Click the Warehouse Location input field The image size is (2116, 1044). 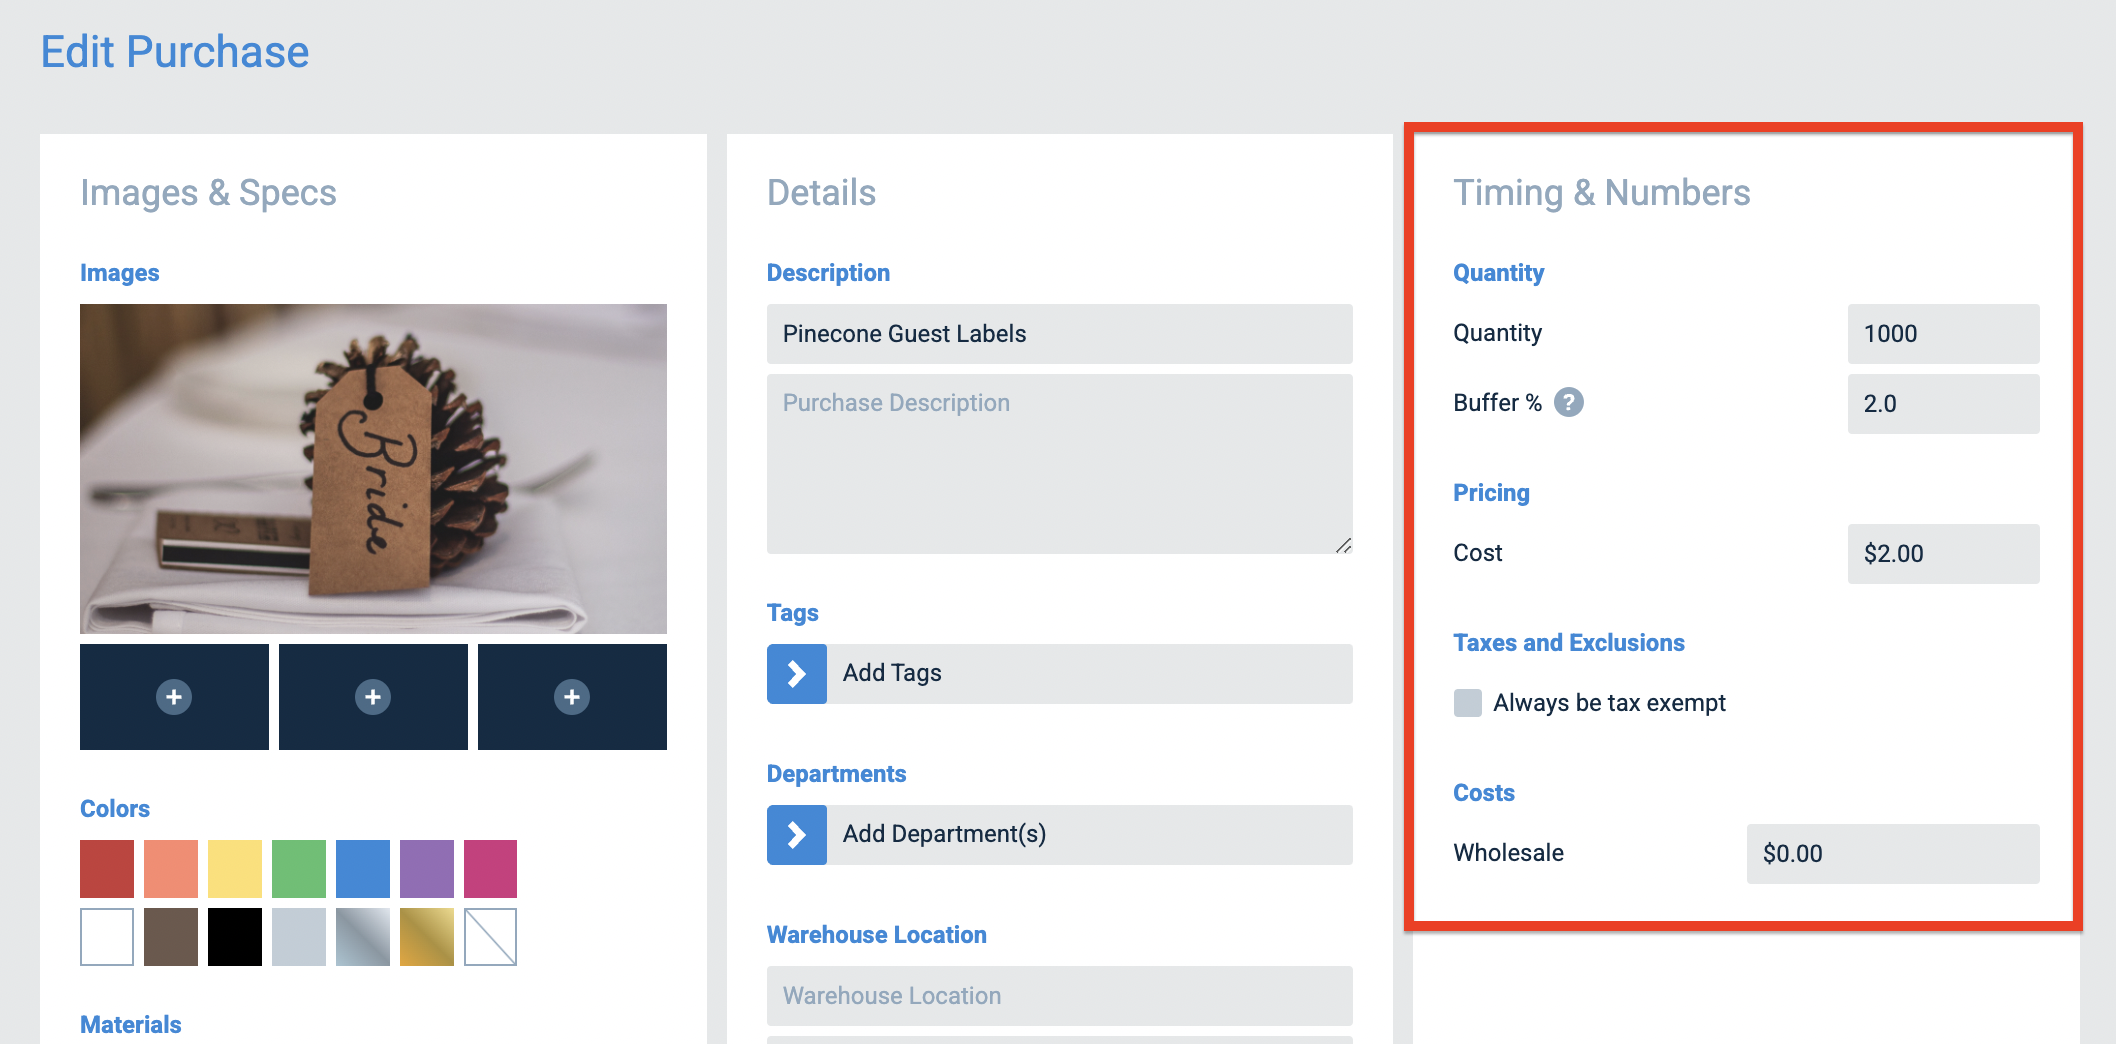1060,996
